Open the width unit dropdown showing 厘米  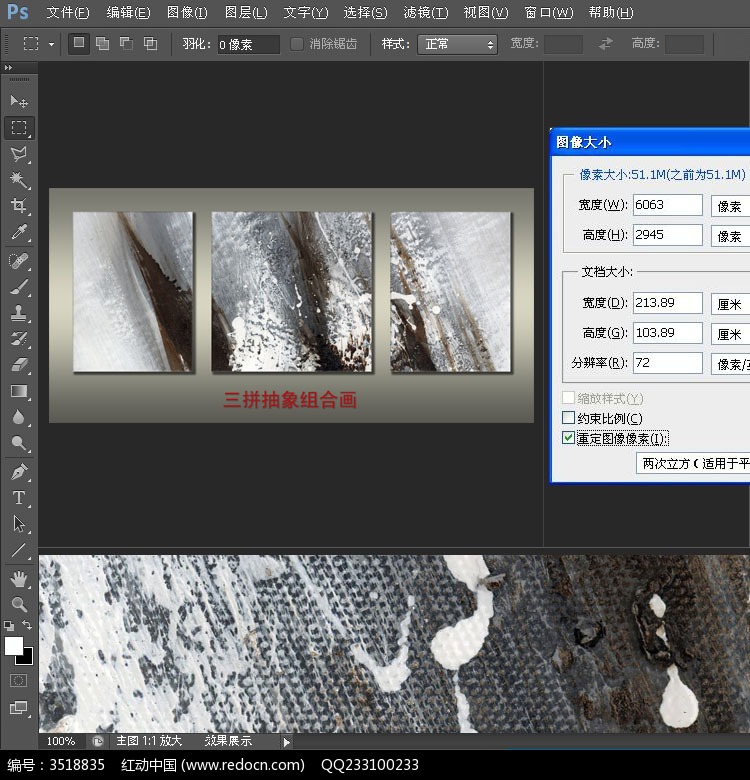tap(730, 303)
